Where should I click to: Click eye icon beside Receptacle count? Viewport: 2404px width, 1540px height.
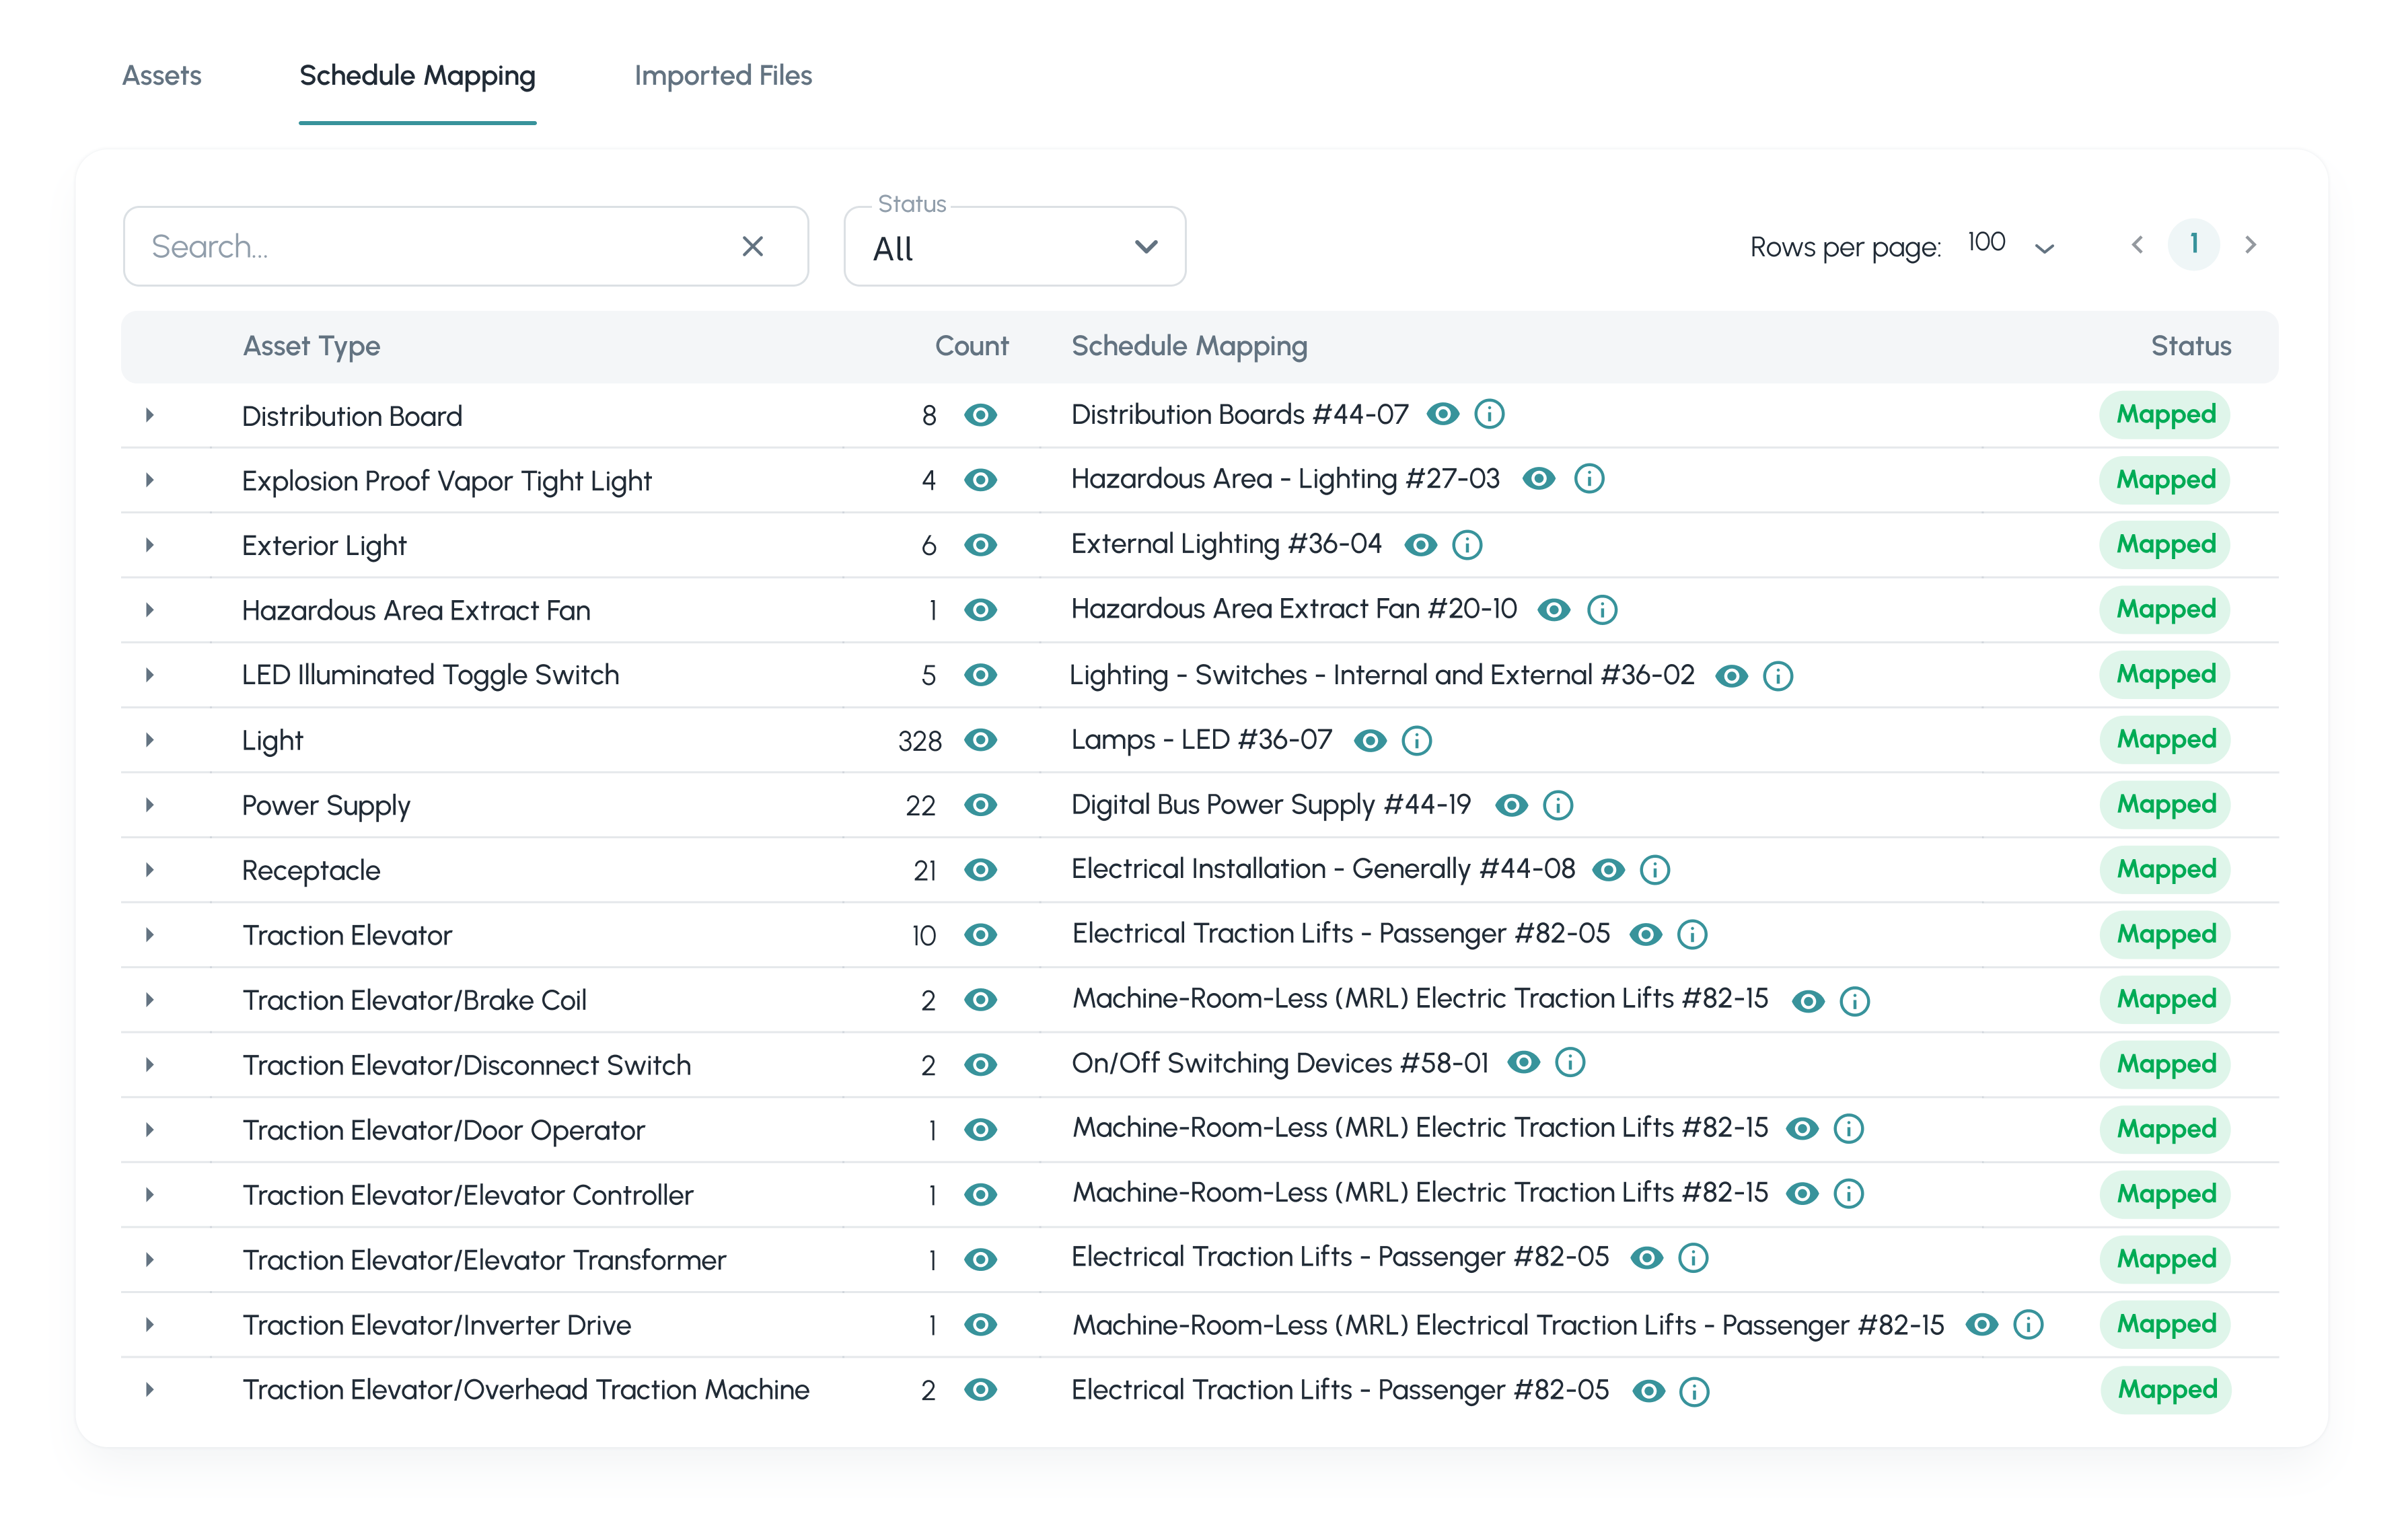[980, 870]
